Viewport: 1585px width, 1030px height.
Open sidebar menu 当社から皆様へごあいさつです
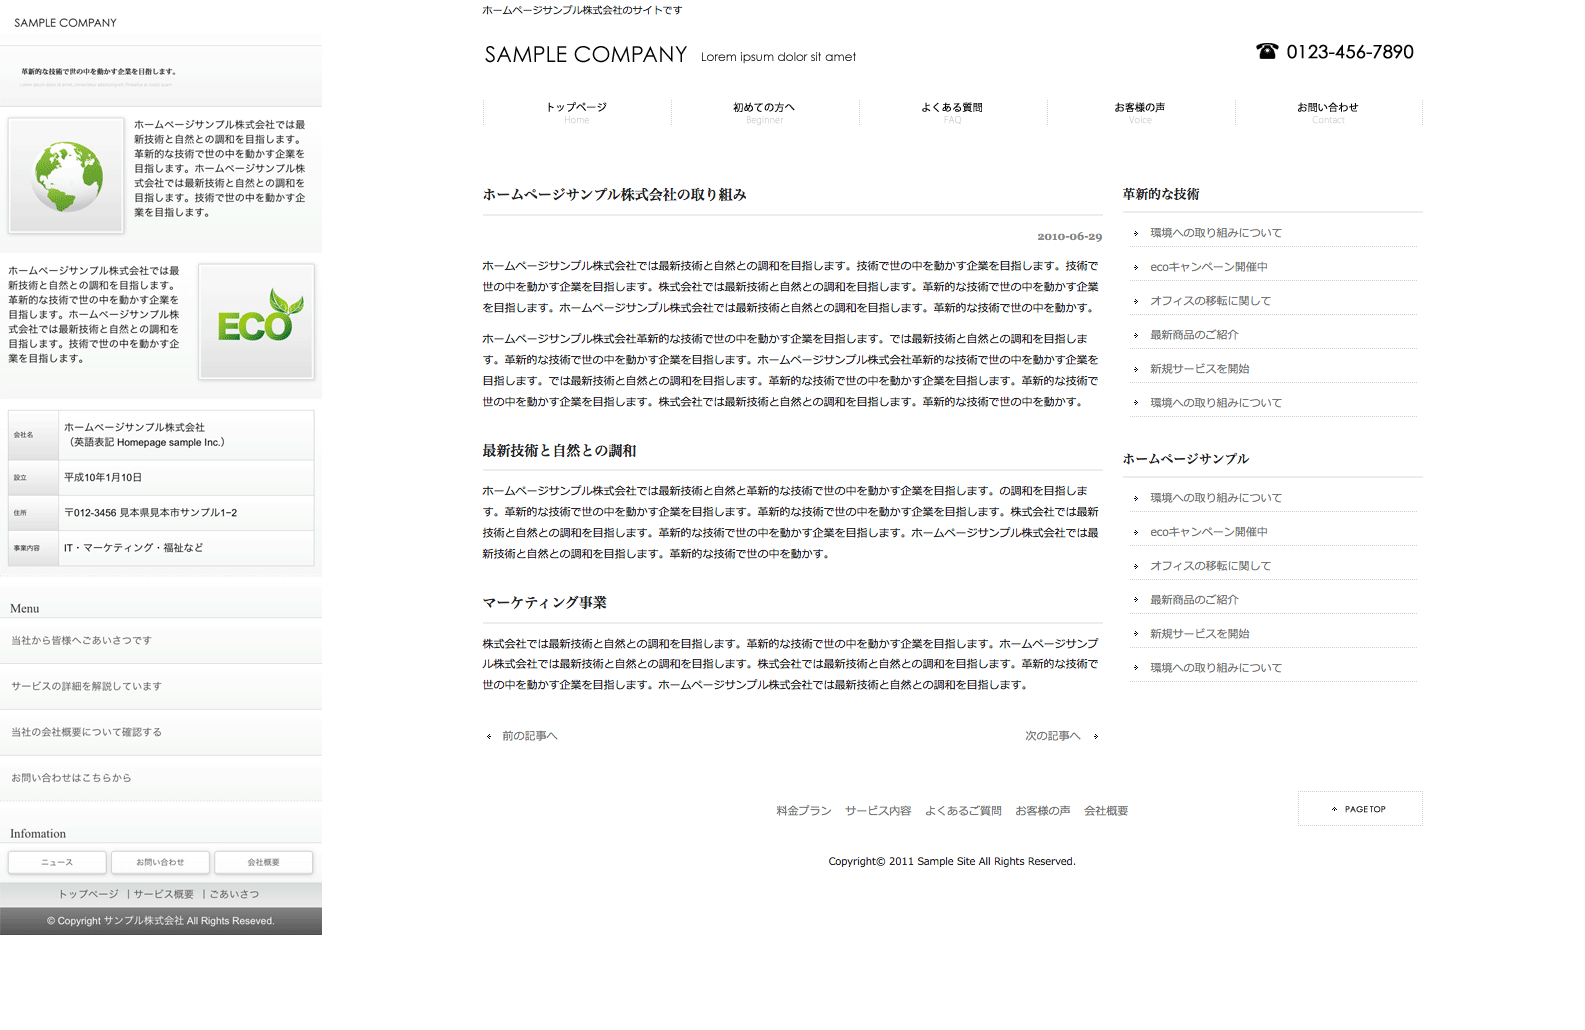[81, 641]
